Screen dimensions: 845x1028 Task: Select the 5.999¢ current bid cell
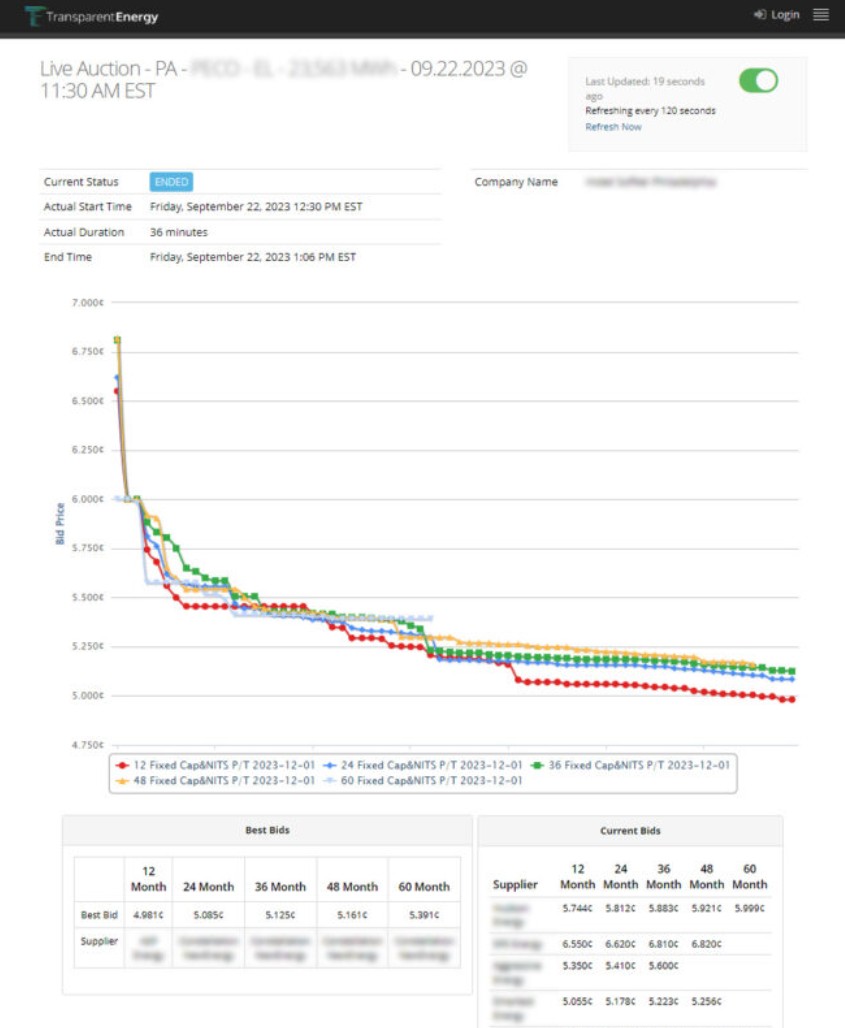[749, 908]
